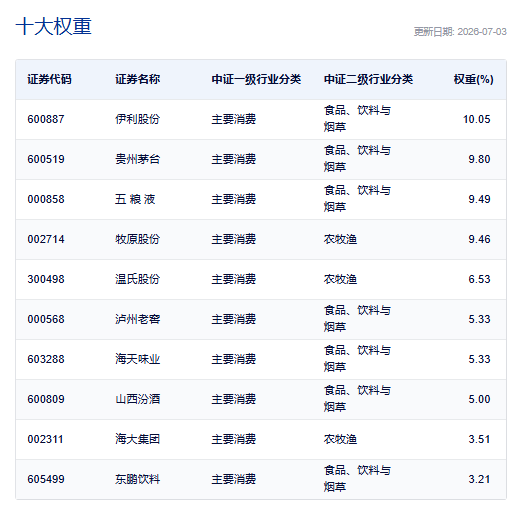Click the 中证二级行业分类 column header
The width and height of the screenshot is (522, 517).
pyautogui.click(x=368, y=79)
